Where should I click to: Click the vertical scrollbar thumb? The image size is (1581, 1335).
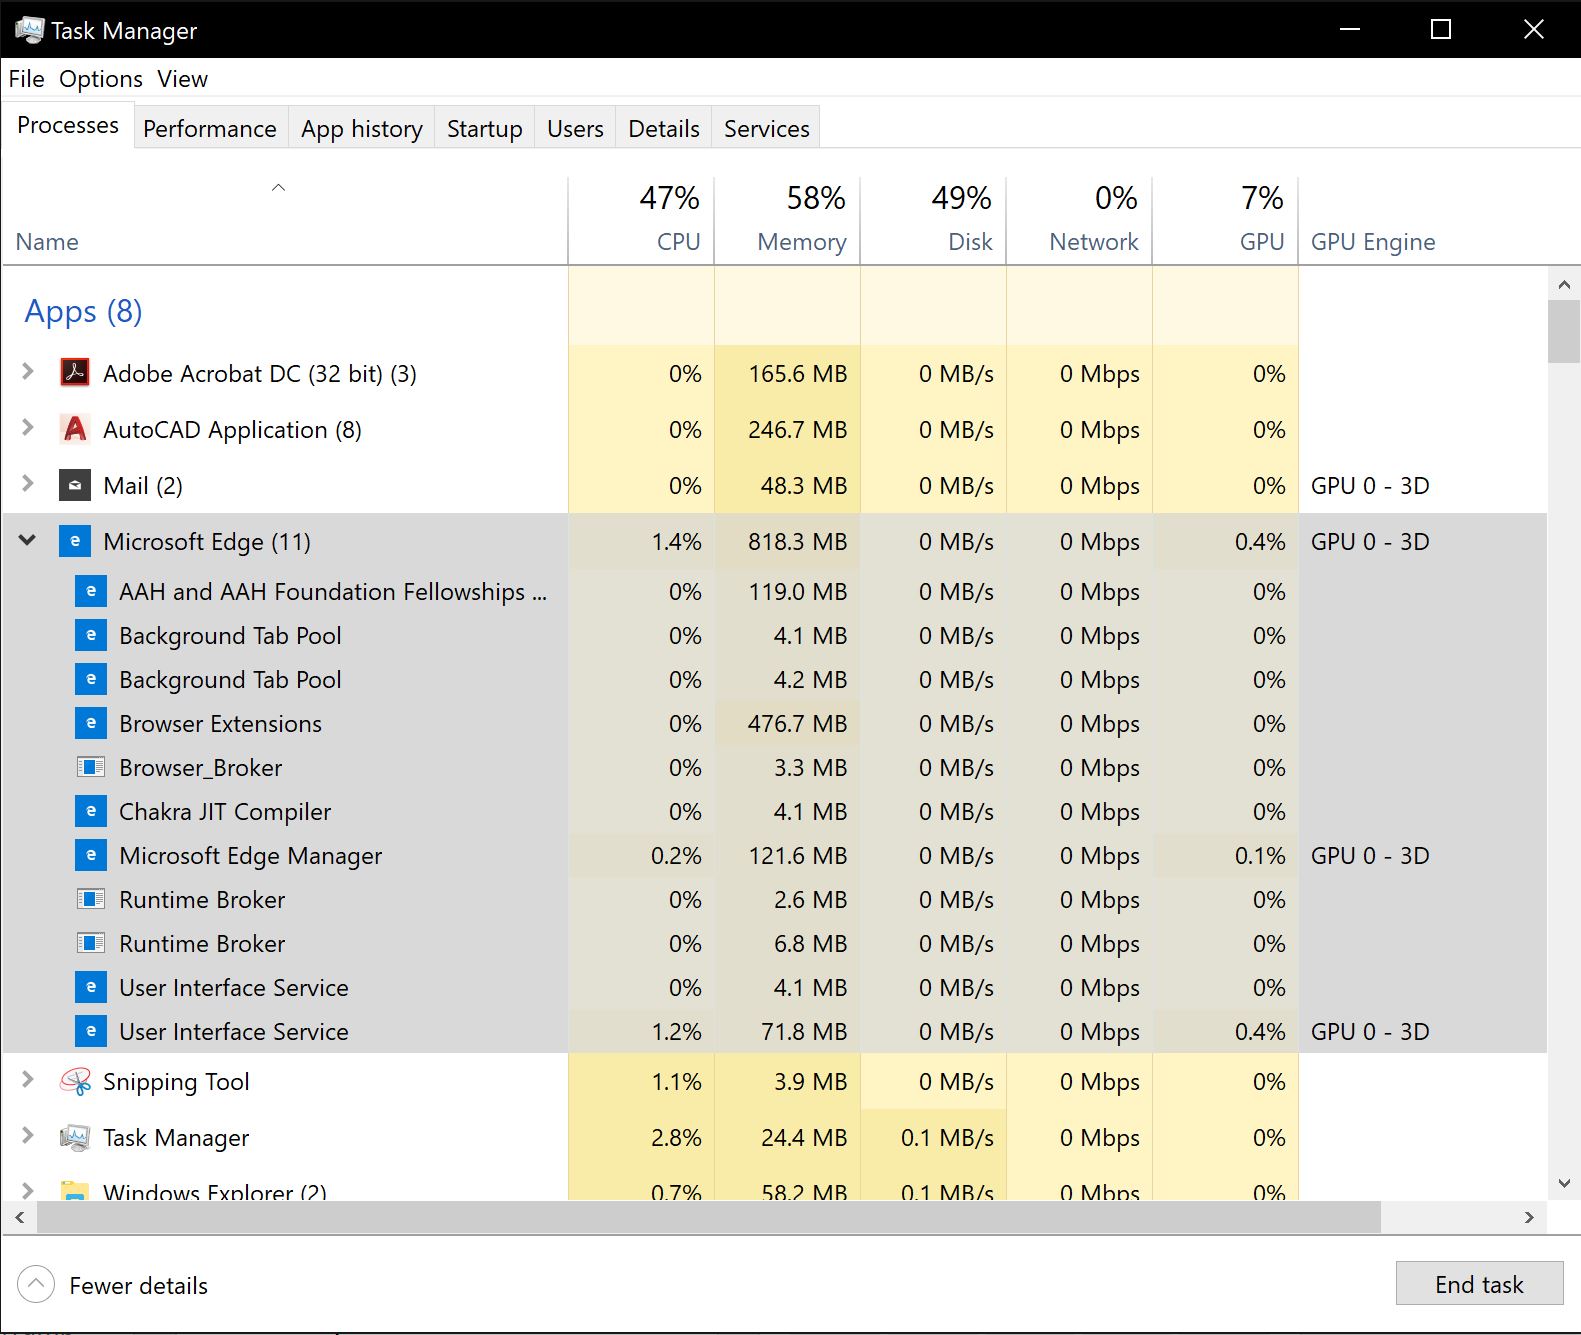pyautogui.click(x=1564, y=331)
